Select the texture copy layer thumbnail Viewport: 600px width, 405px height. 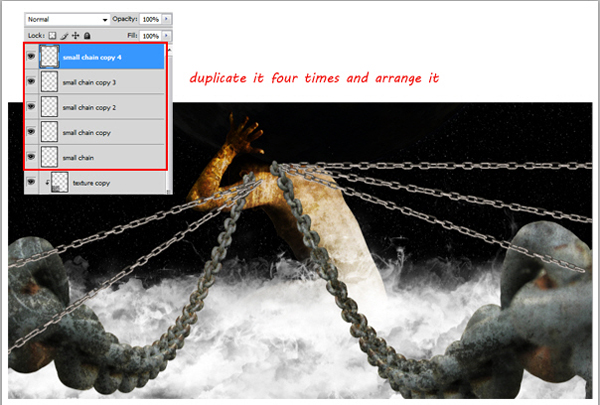pyautogui.click(x=60, y=182)
